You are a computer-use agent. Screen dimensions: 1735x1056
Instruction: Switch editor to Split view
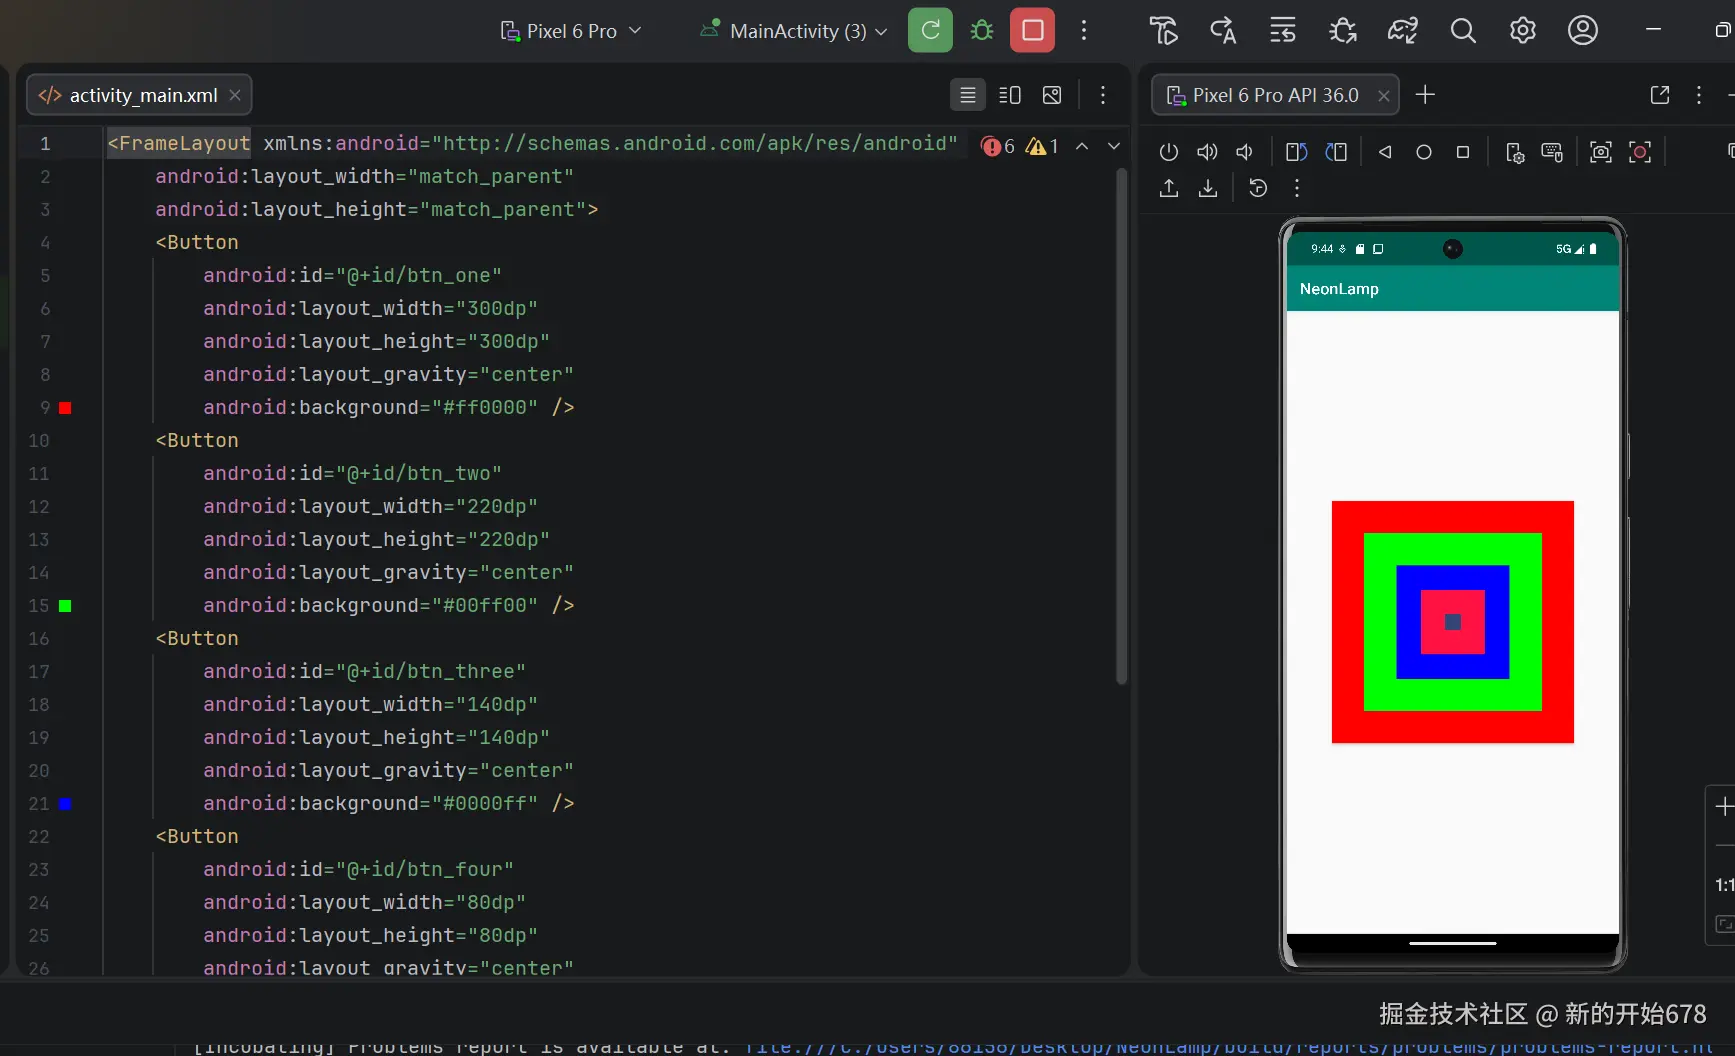pos(1010,95)
